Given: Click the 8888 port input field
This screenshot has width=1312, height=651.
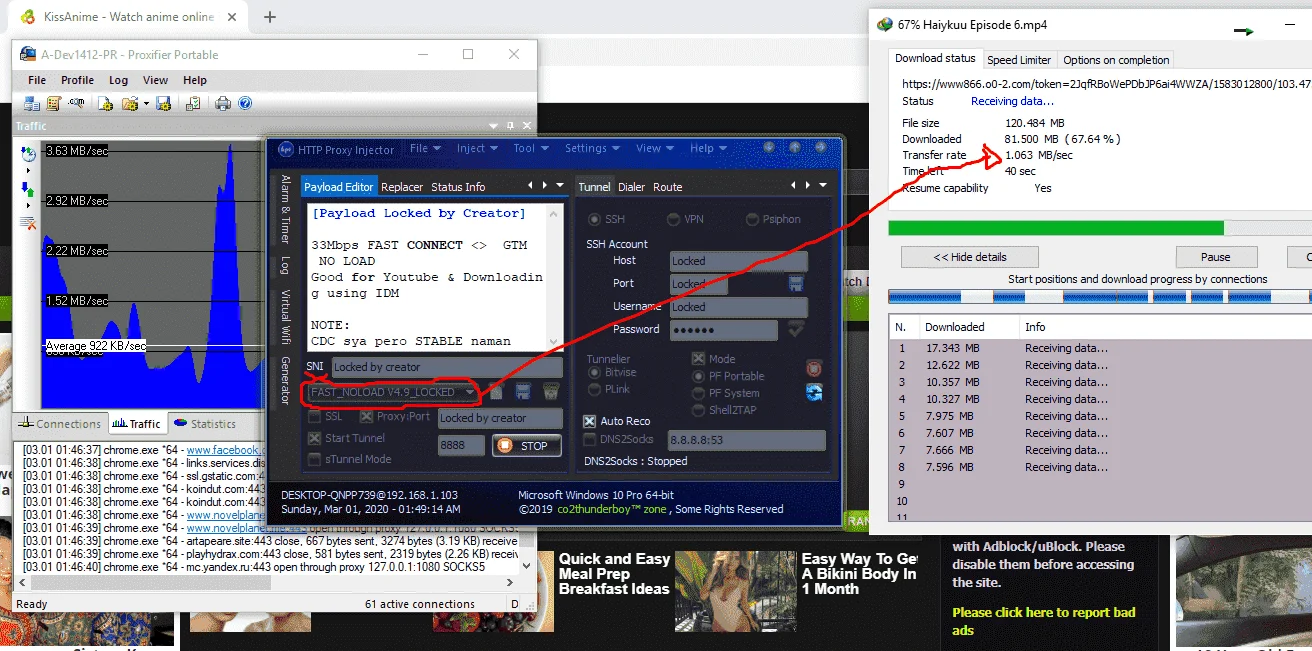Looking at the screenshot, I should tap(462, 446).
